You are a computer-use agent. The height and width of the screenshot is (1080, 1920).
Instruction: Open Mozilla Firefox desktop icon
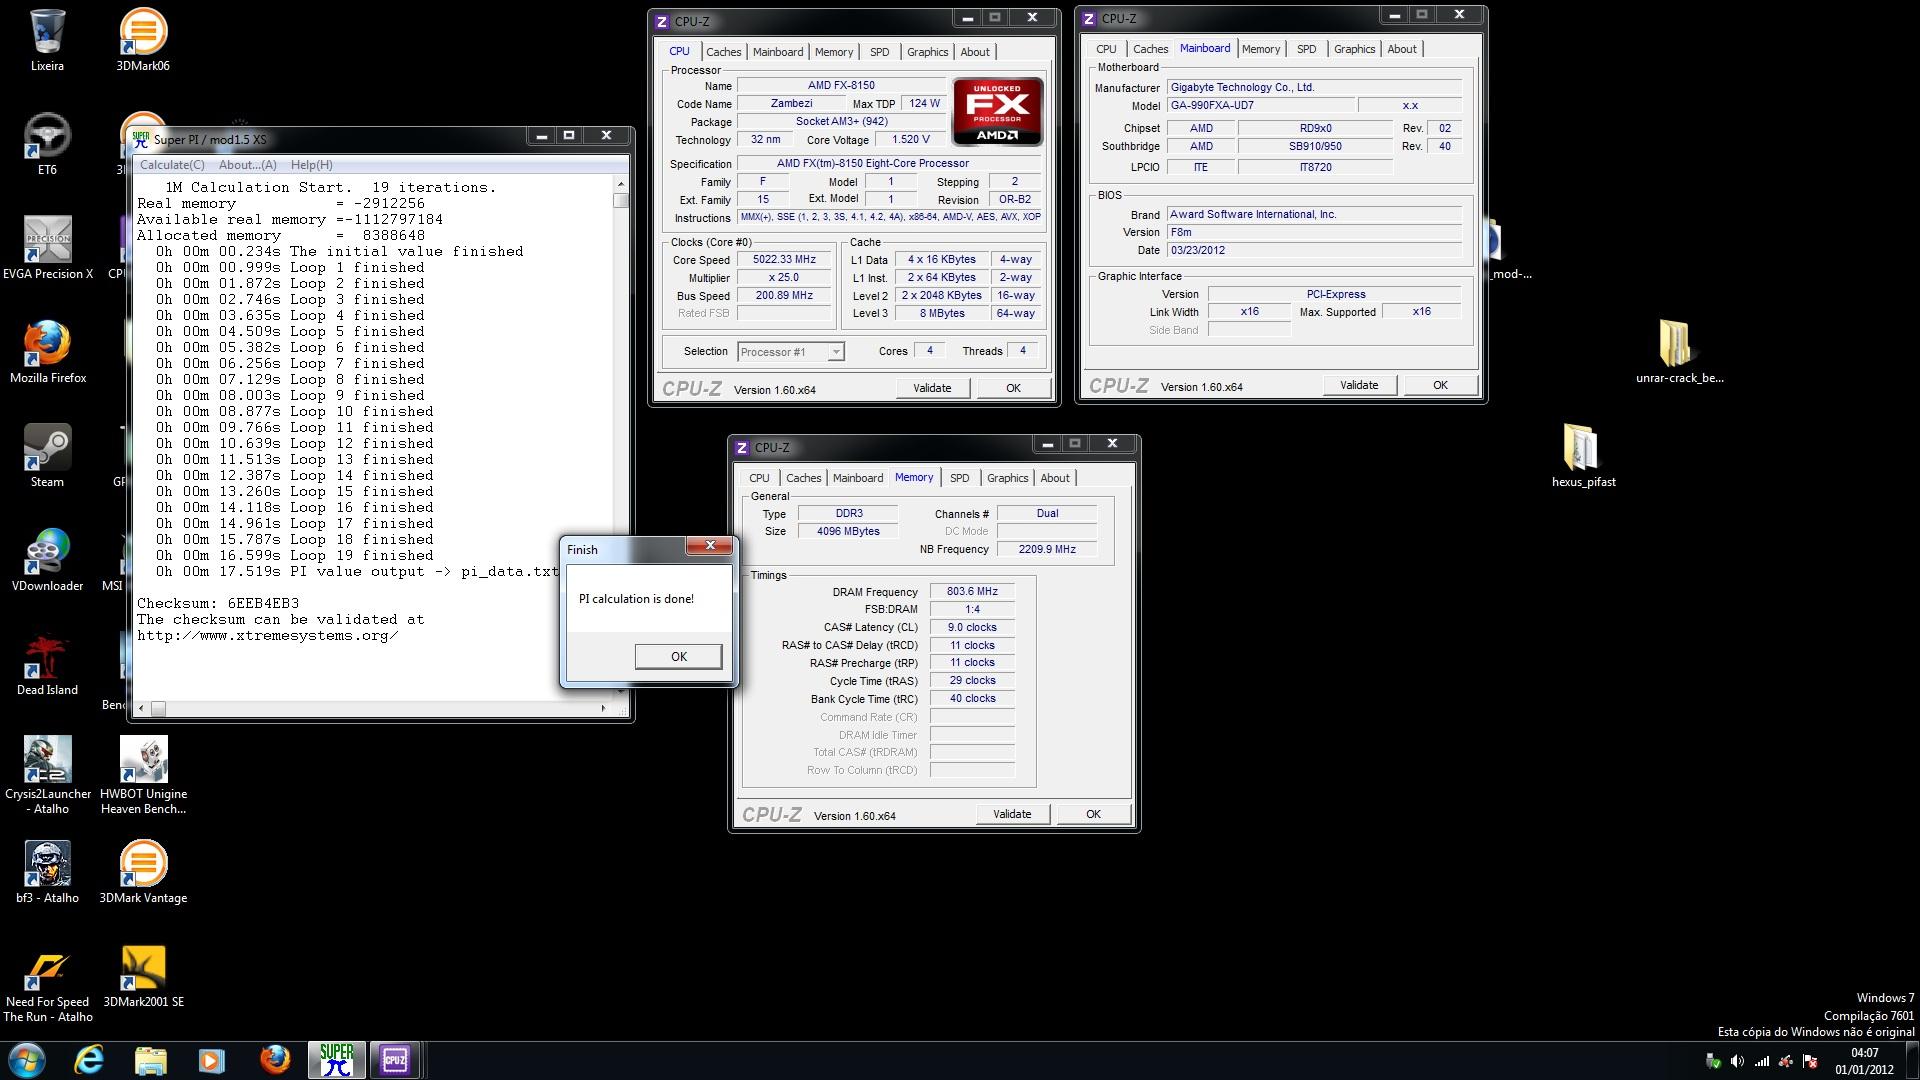point(47,352)
